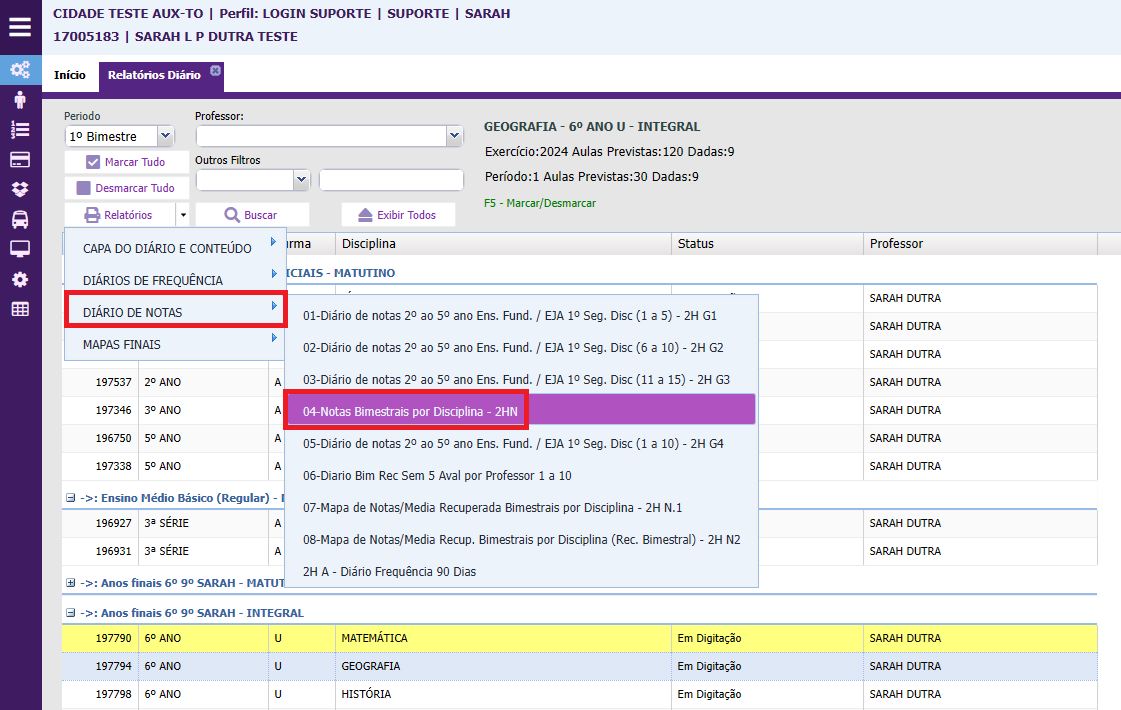This screenshot has height=710, width=1121.
Task: Expand the Anos finais MATUTINO group
Action: pyautogui.click(x=70, y=582)
